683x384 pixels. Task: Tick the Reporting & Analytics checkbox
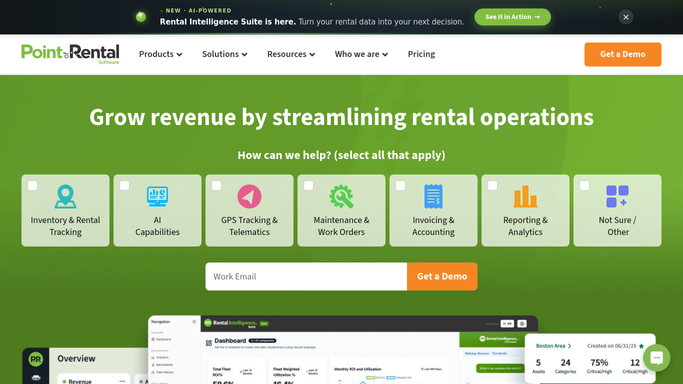pos(493,185)
